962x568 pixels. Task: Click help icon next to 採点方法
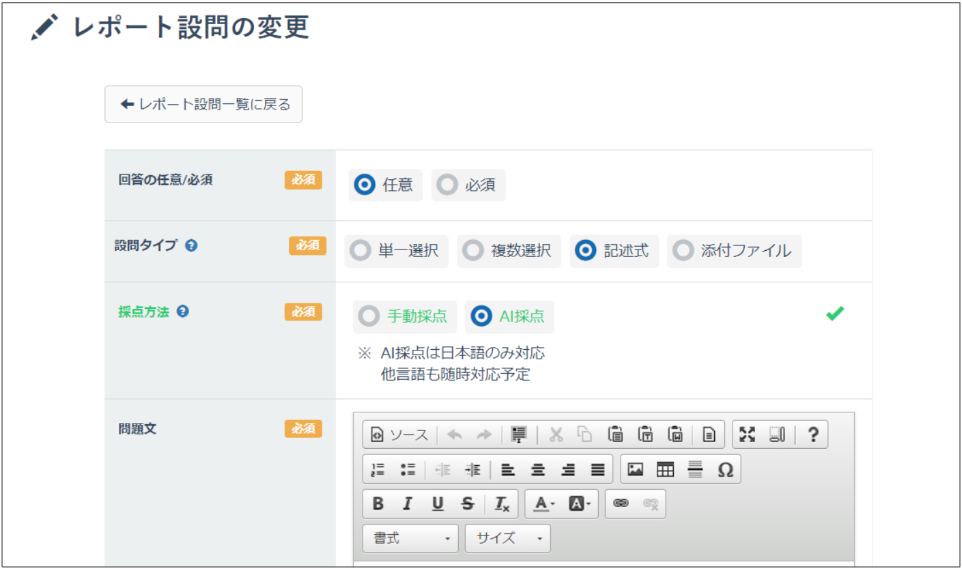(183, 311)
